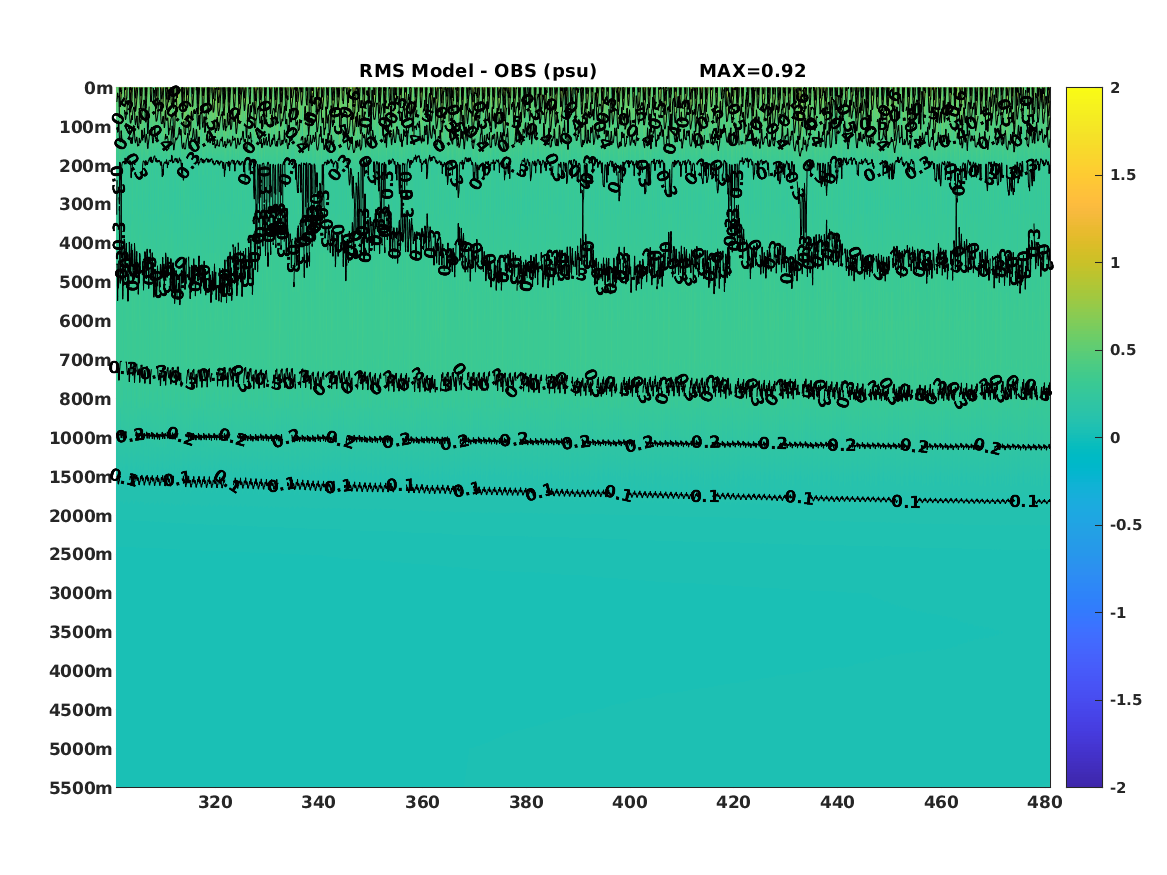Click the '200m' depth axis label
Image resolution: width=1167 pixels, height=875 pixels.
click(x=86, y=166)
